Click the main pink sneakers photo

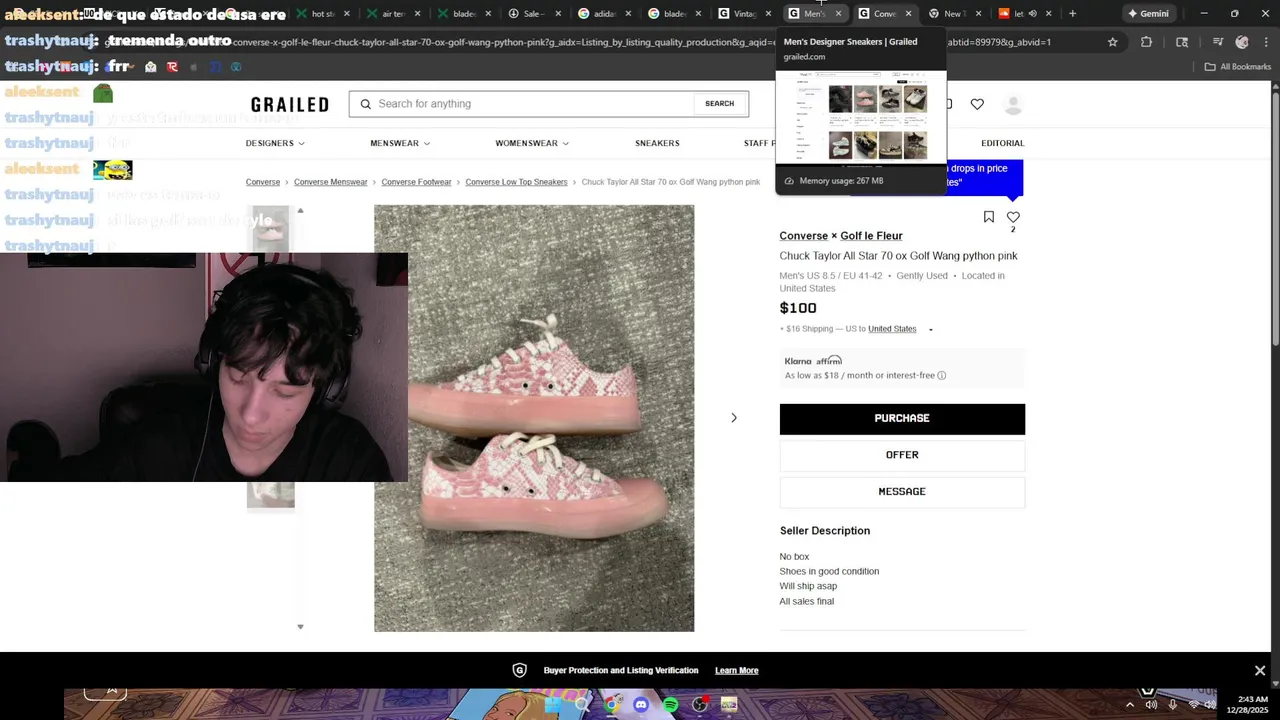pyautogui.click(x=534, y=418)
